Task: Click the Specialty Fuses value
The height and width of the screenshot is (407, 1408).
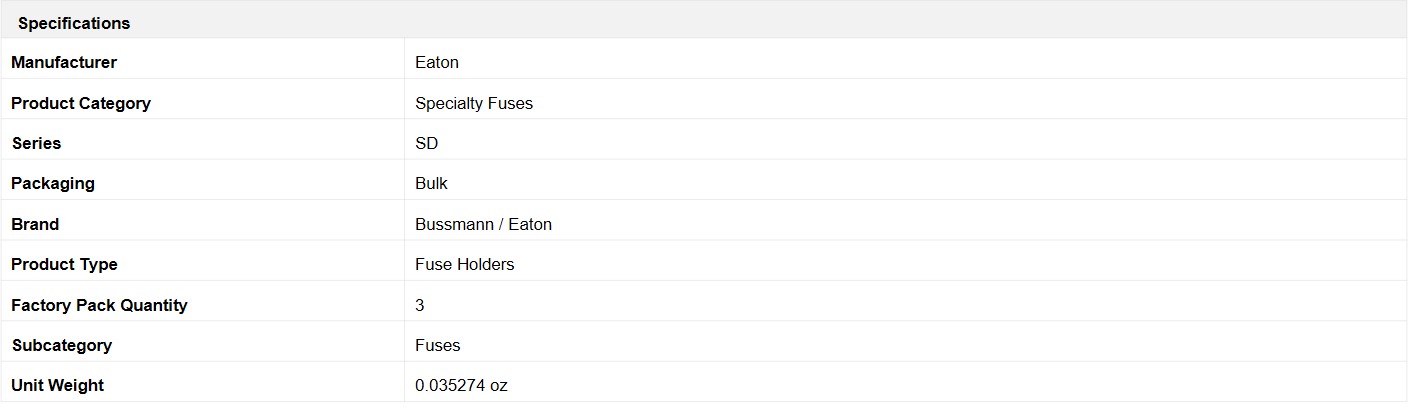Action: click(x=474, y=103)
